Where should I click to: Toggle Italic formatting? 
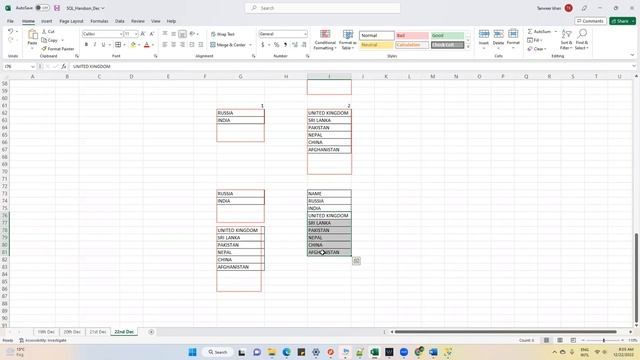point(95,44)
